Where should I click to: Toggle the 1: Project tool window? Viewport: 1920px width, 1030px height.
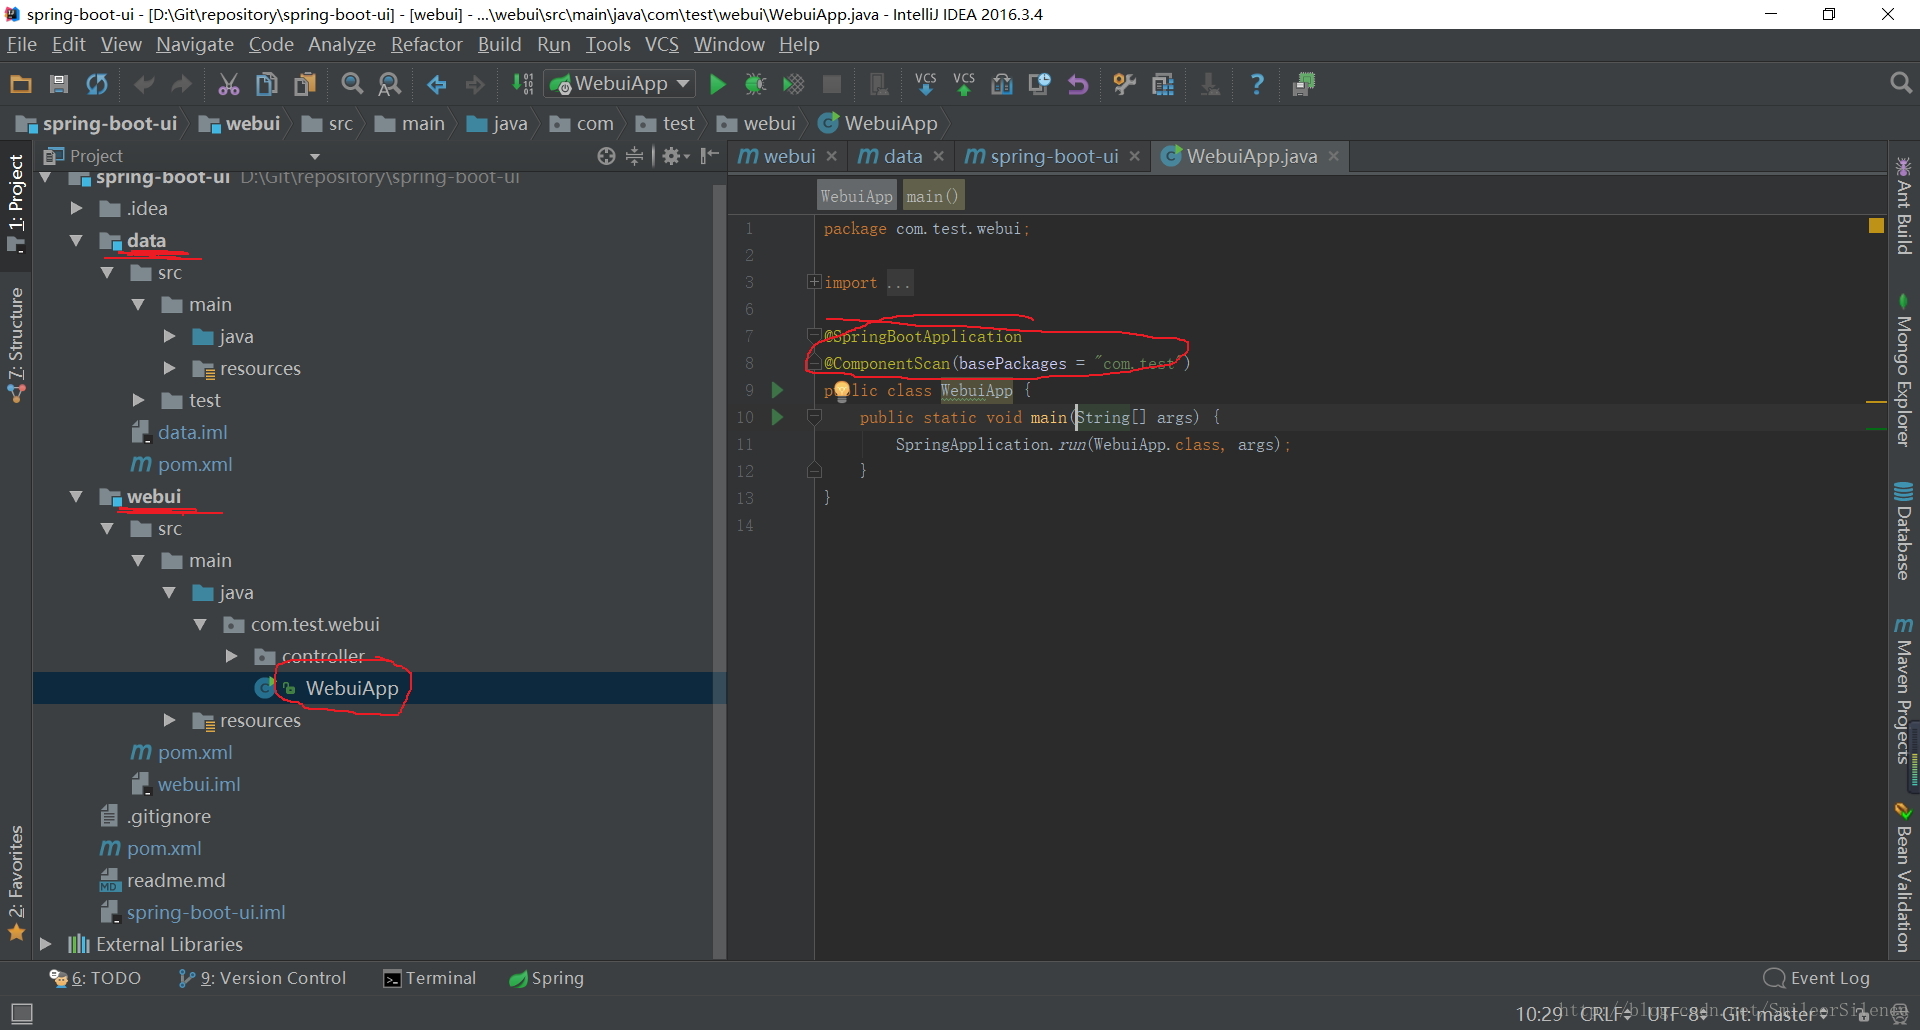coord(16,204)
